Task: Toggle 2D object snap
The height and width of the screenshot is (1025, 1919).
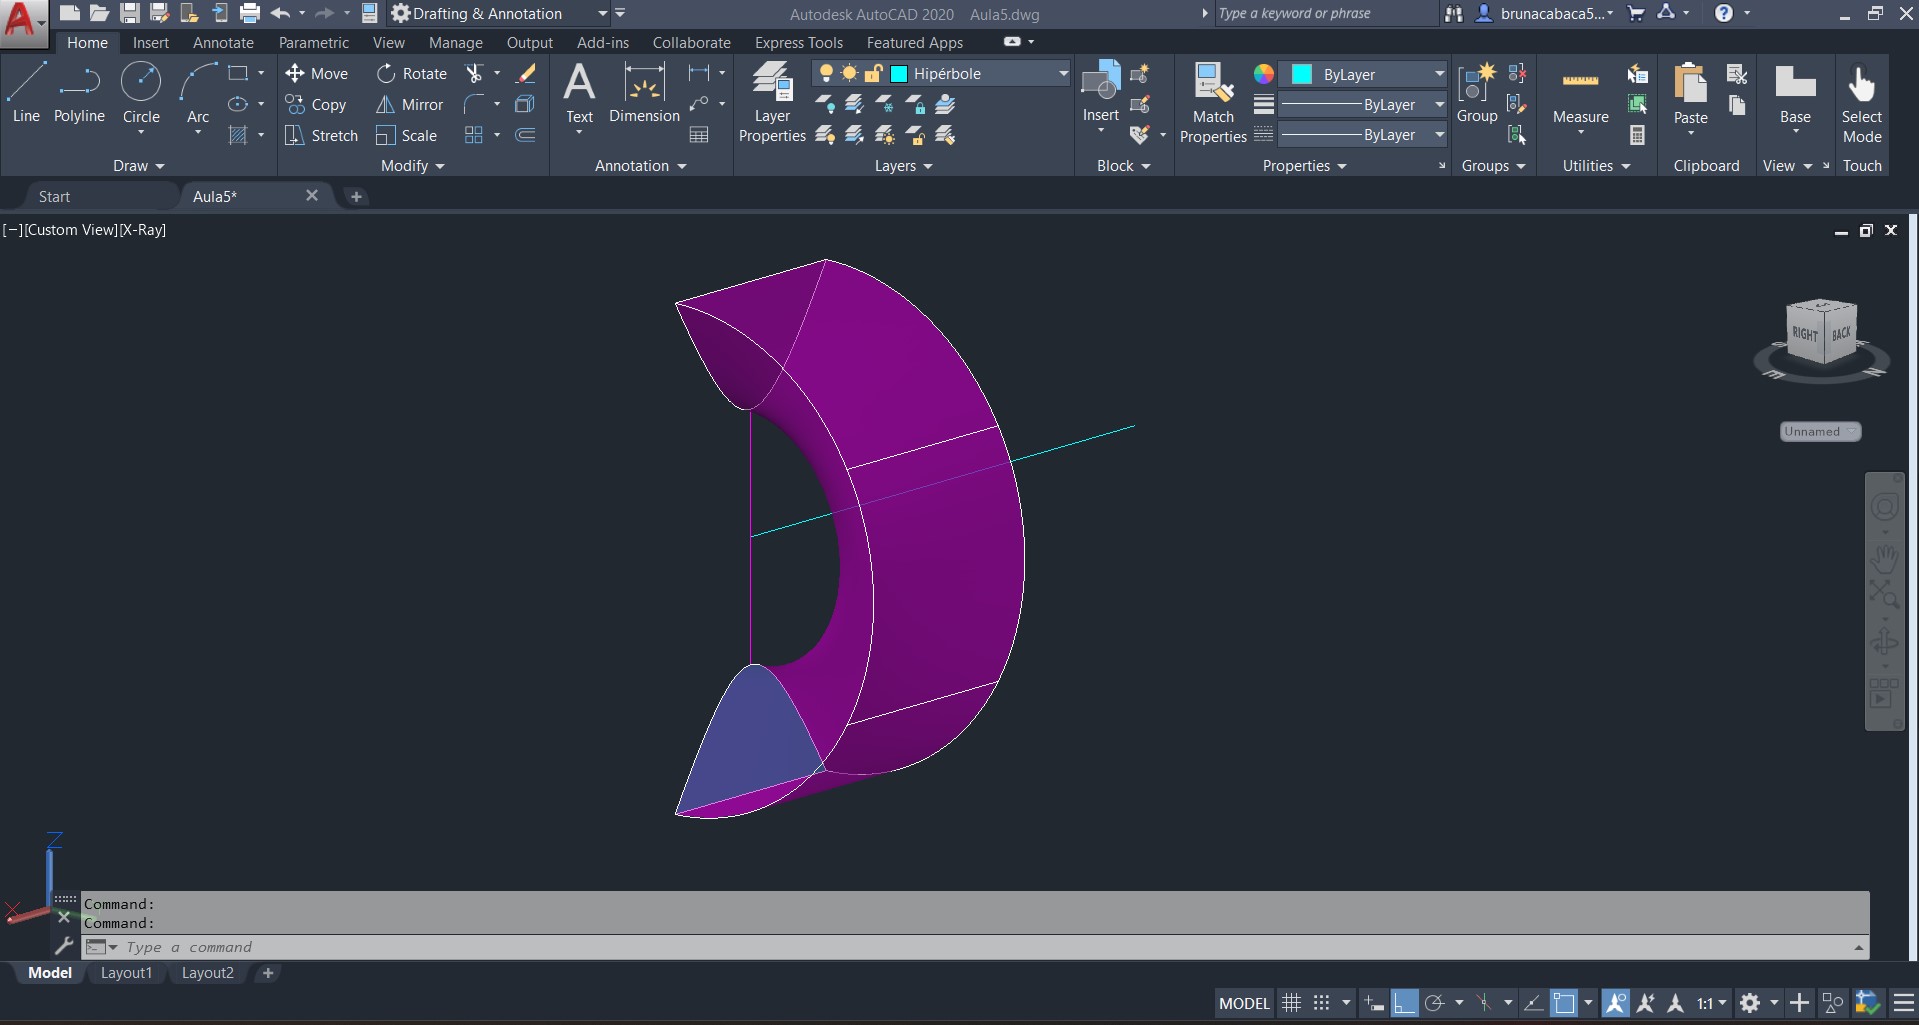Action: 1563,1003
